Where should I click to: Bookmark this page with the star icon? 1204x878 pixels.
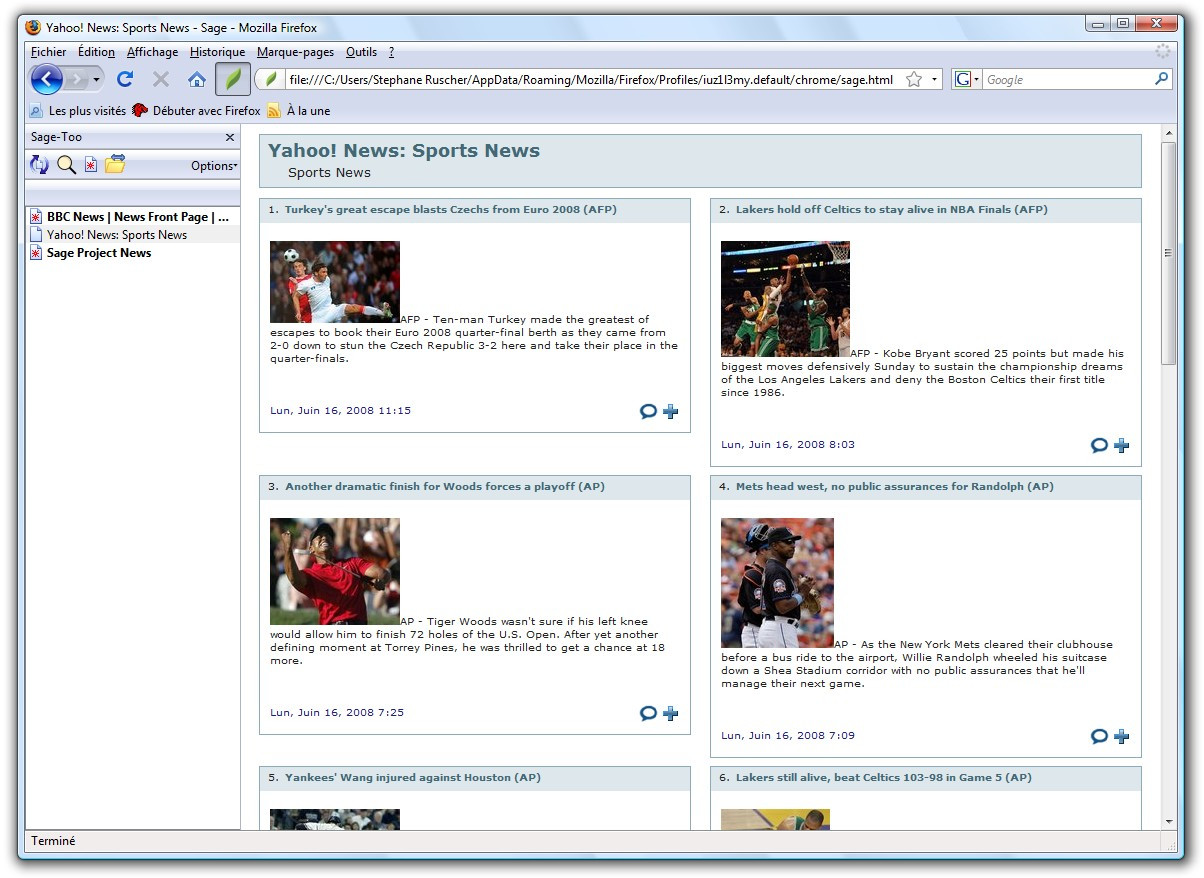pos(914,79)
